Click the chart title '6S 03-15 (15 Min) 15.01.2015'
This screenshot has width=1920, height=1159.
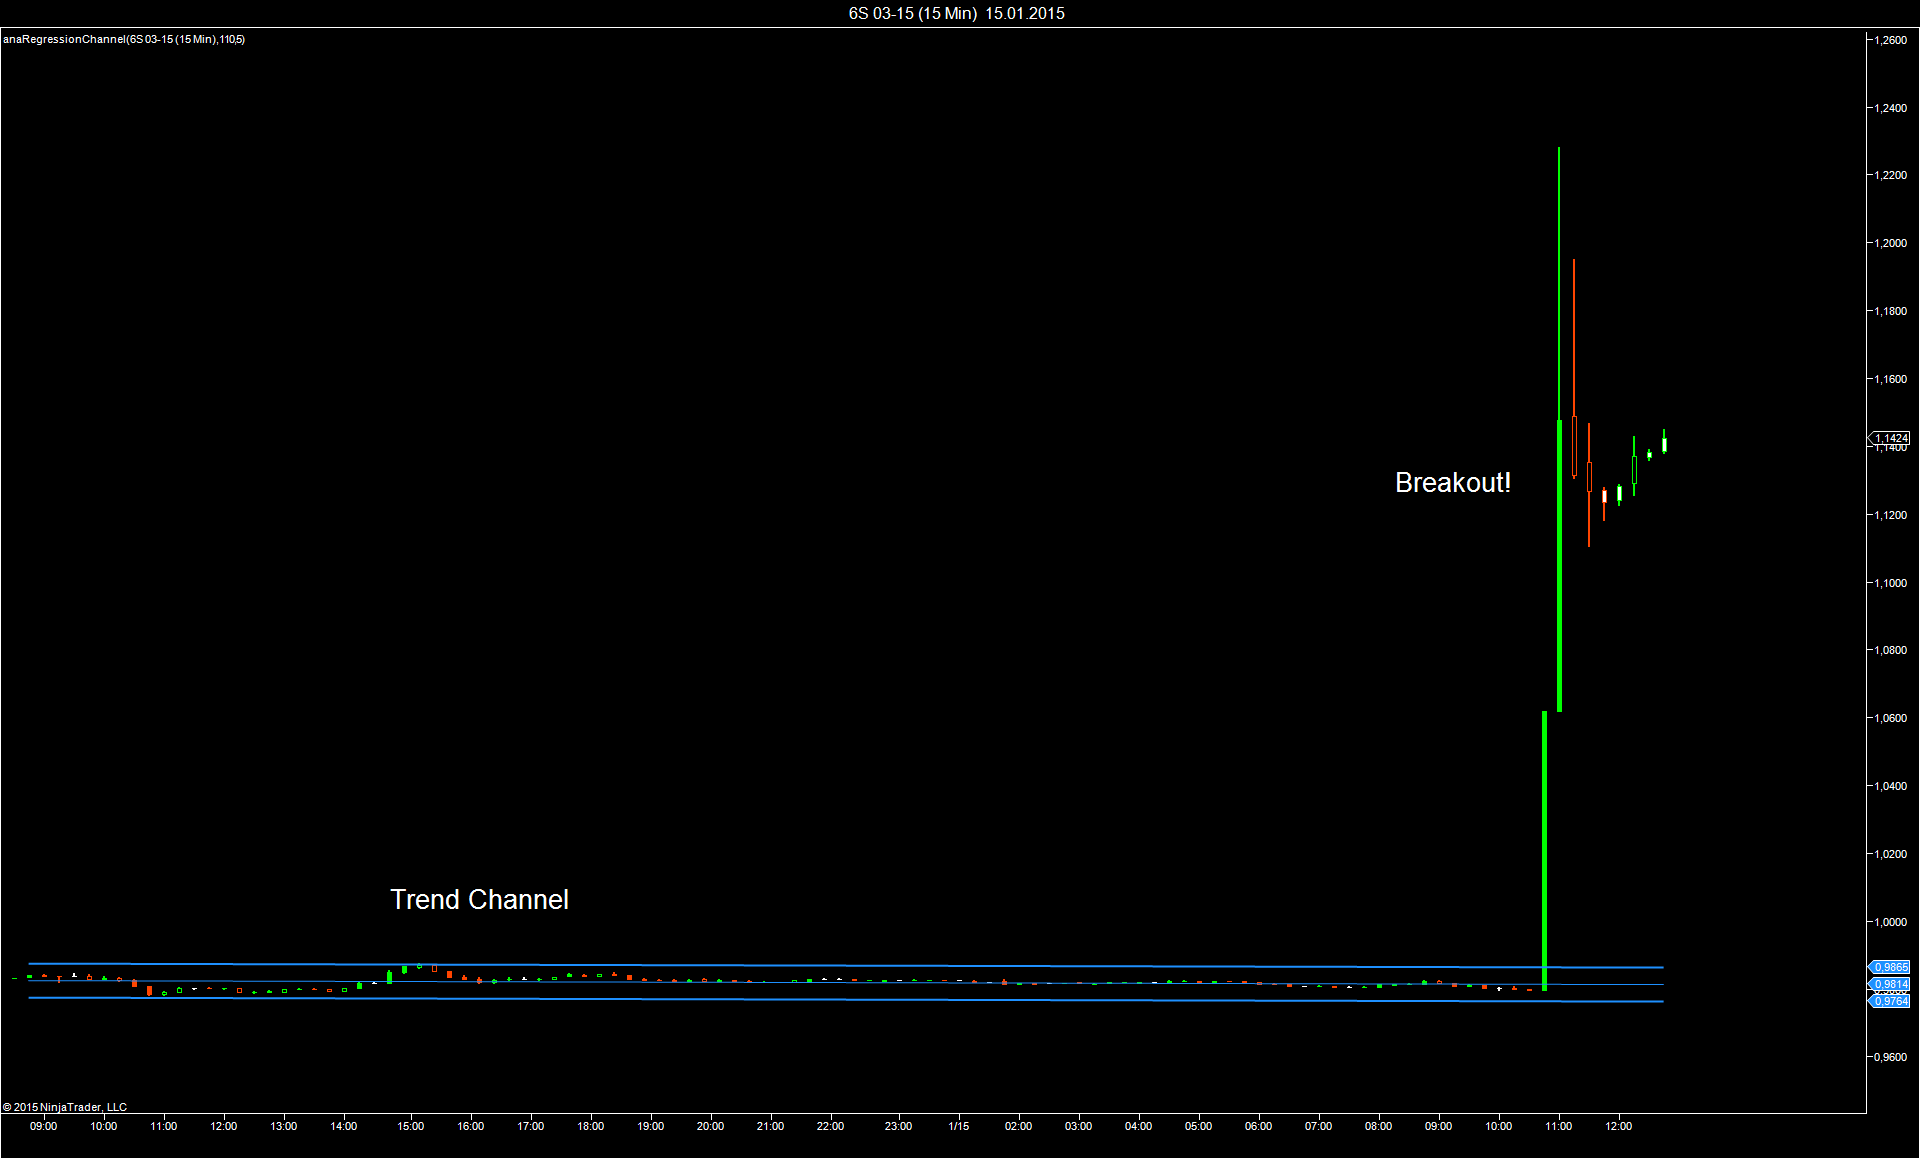[x=956, y=13]
